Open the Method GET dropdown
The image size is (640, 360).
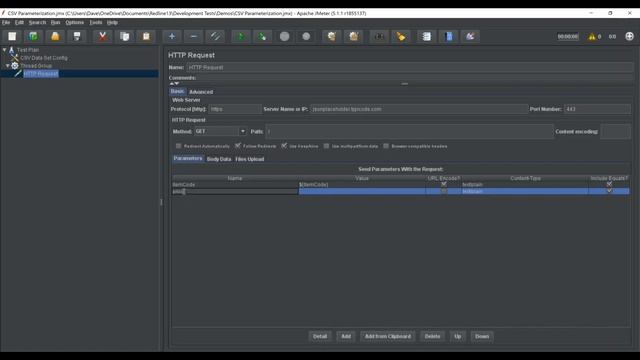point(242,131)
